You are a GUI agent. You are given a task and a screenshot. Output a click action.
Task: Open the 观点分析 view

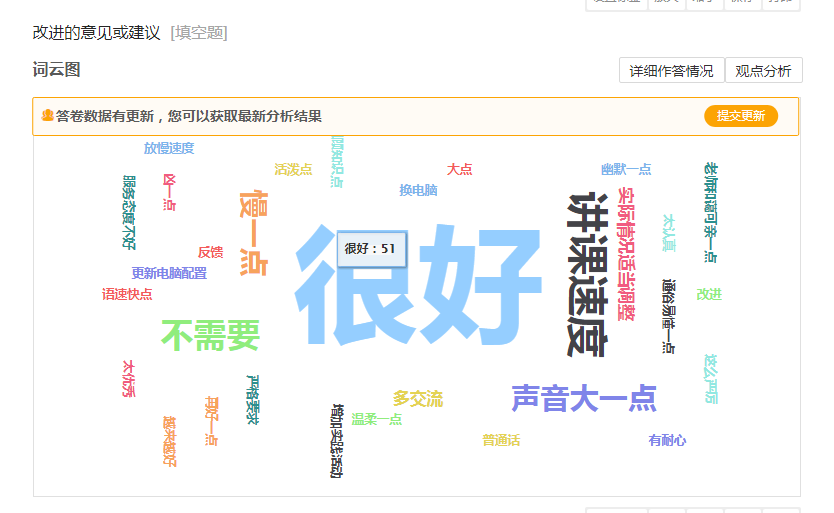(763, 71)
